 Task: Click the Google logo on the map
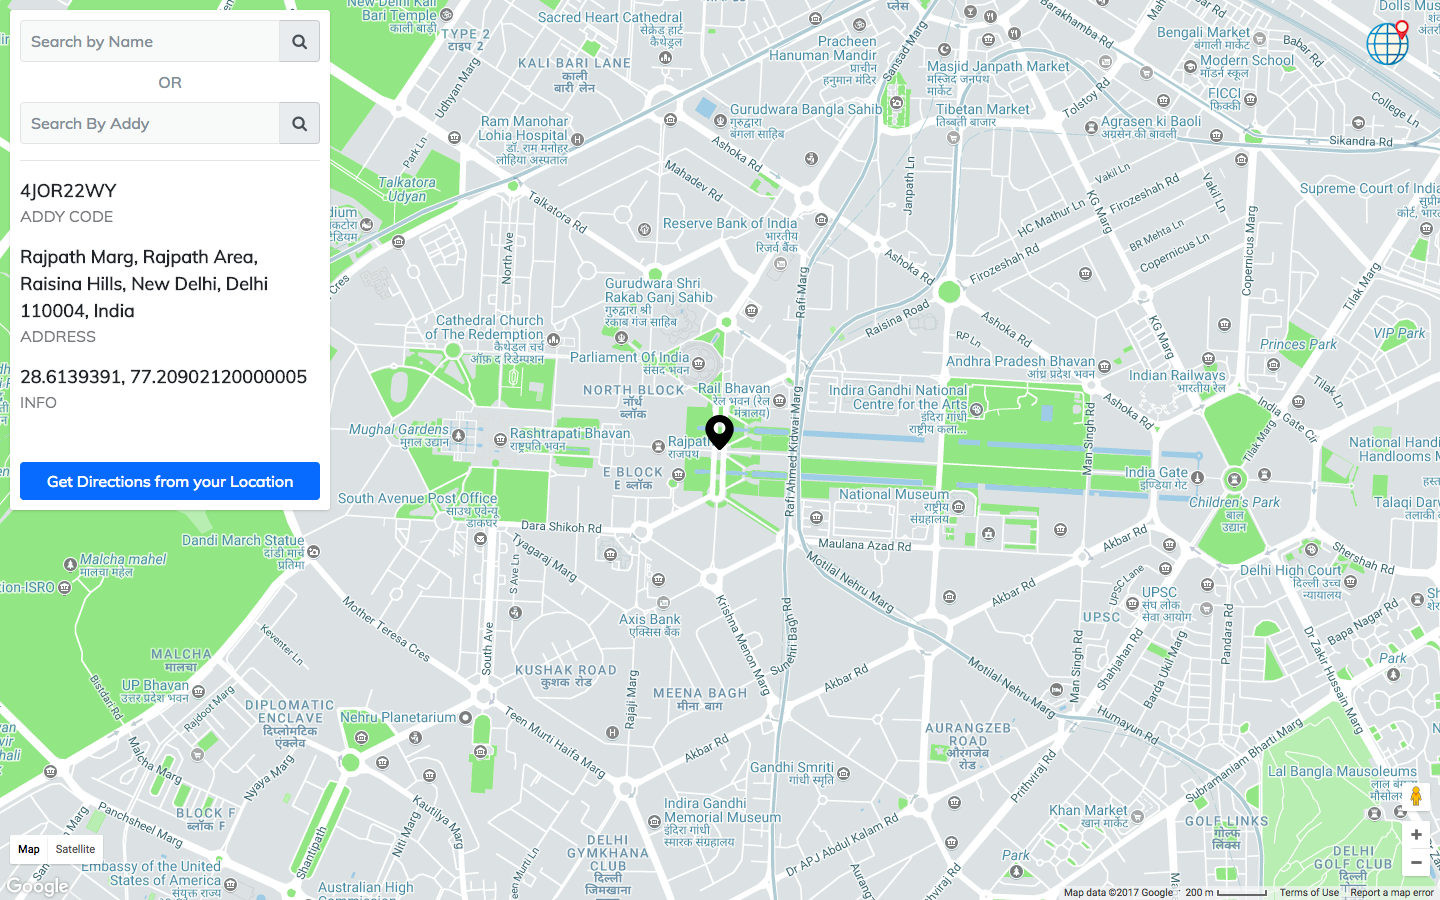pyautogui.click(x=37, y=886)
